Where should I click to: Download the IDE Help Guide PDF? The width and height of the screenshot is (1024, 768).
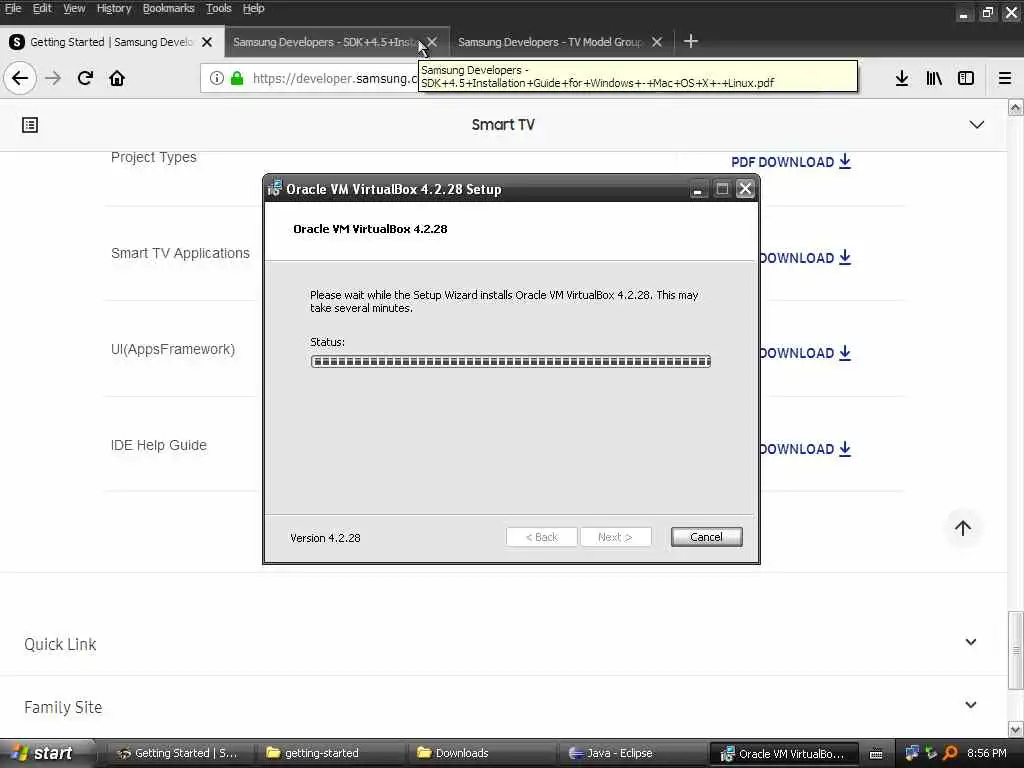[805, 449]
